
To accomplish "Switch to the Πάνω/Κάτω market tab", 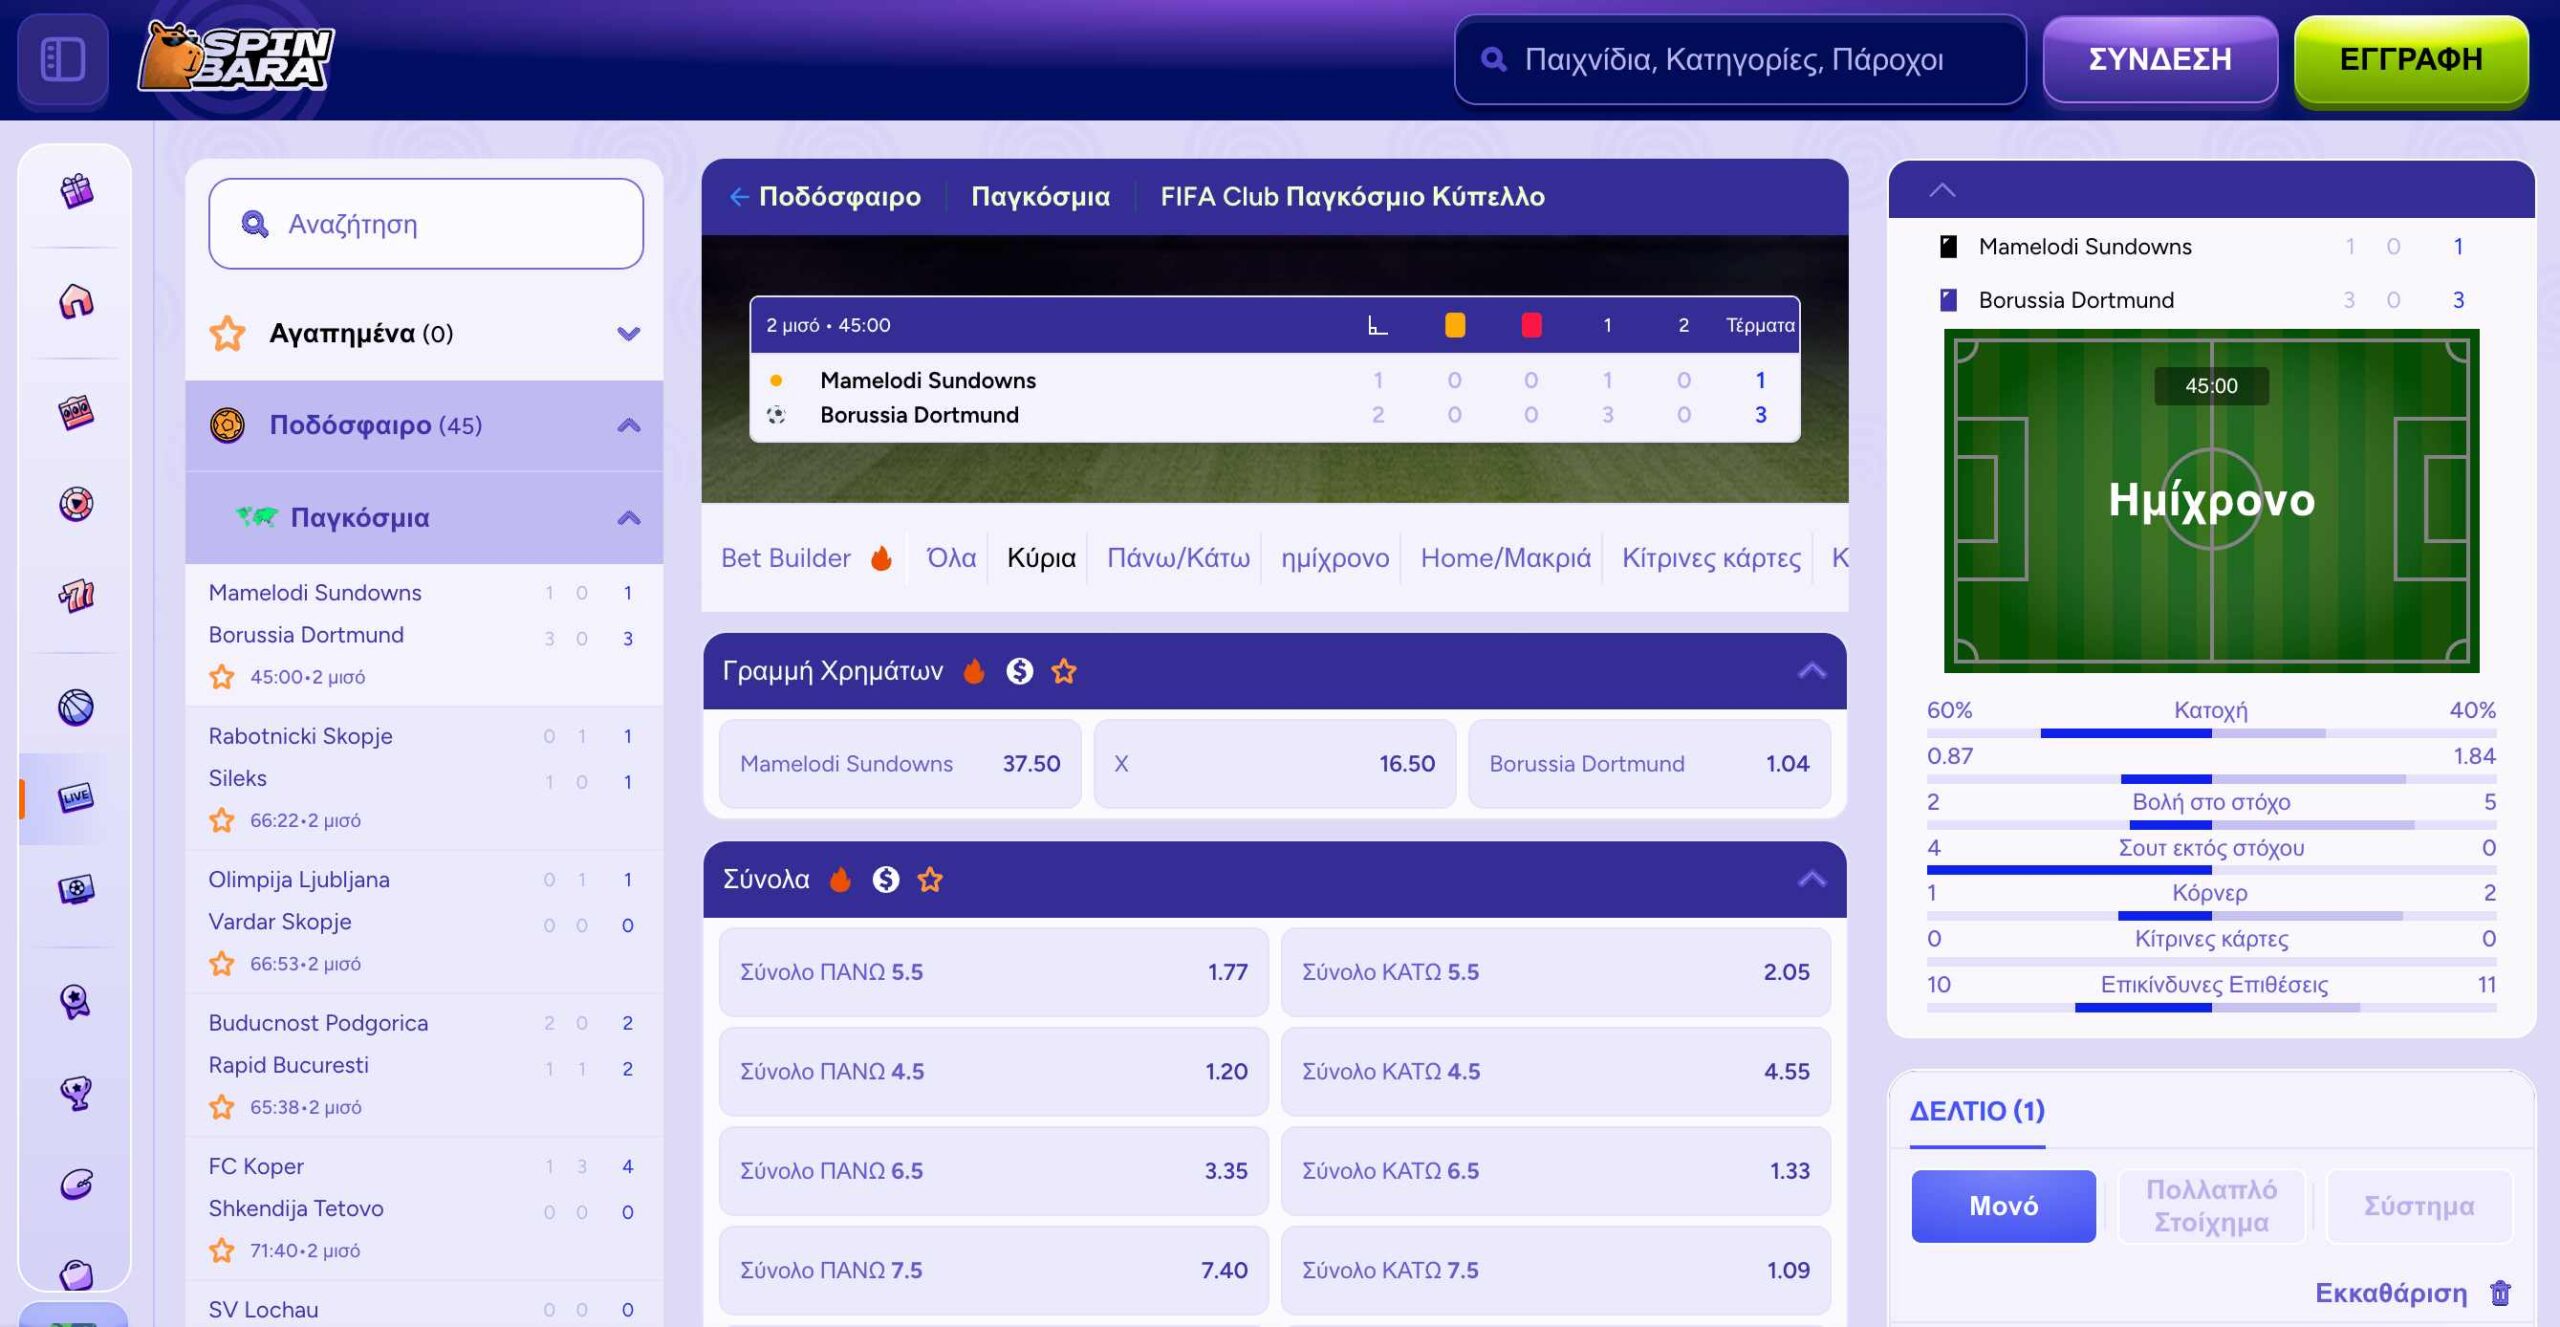I will [x=1177, y=558].
